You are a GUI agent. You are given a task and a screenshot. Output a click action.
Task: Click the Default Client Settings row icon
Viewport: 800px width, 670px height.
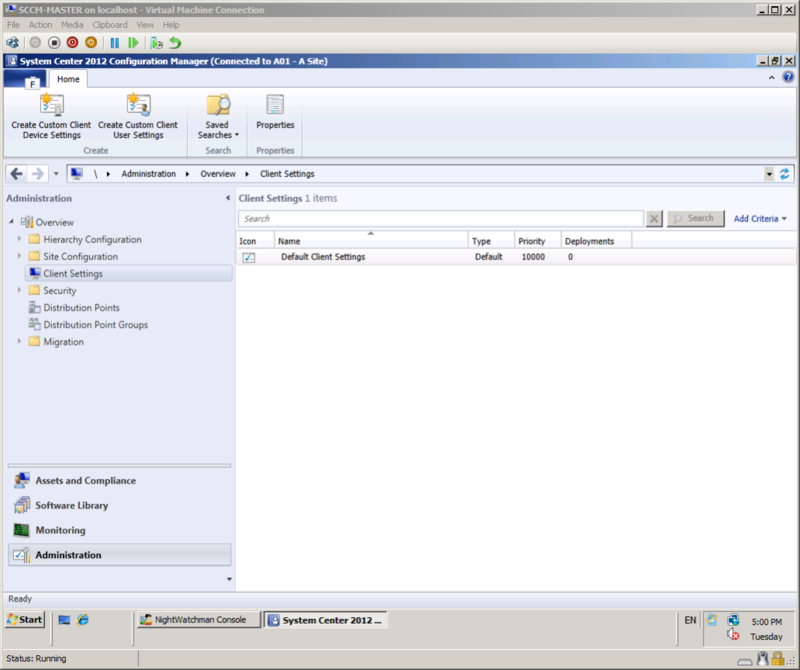(x=249, y=257)
